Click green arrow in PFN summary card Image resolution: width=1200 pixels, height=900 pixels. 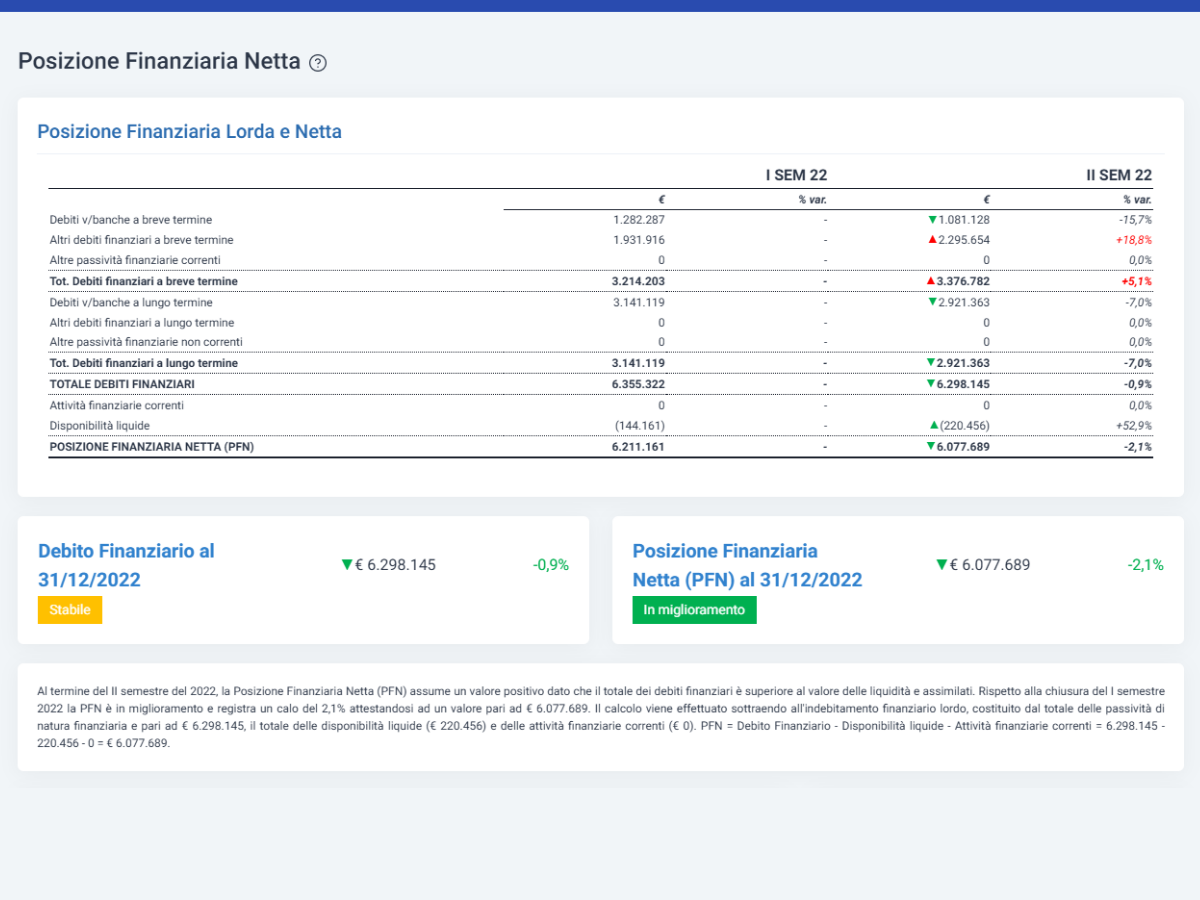(x=941, y=565)
